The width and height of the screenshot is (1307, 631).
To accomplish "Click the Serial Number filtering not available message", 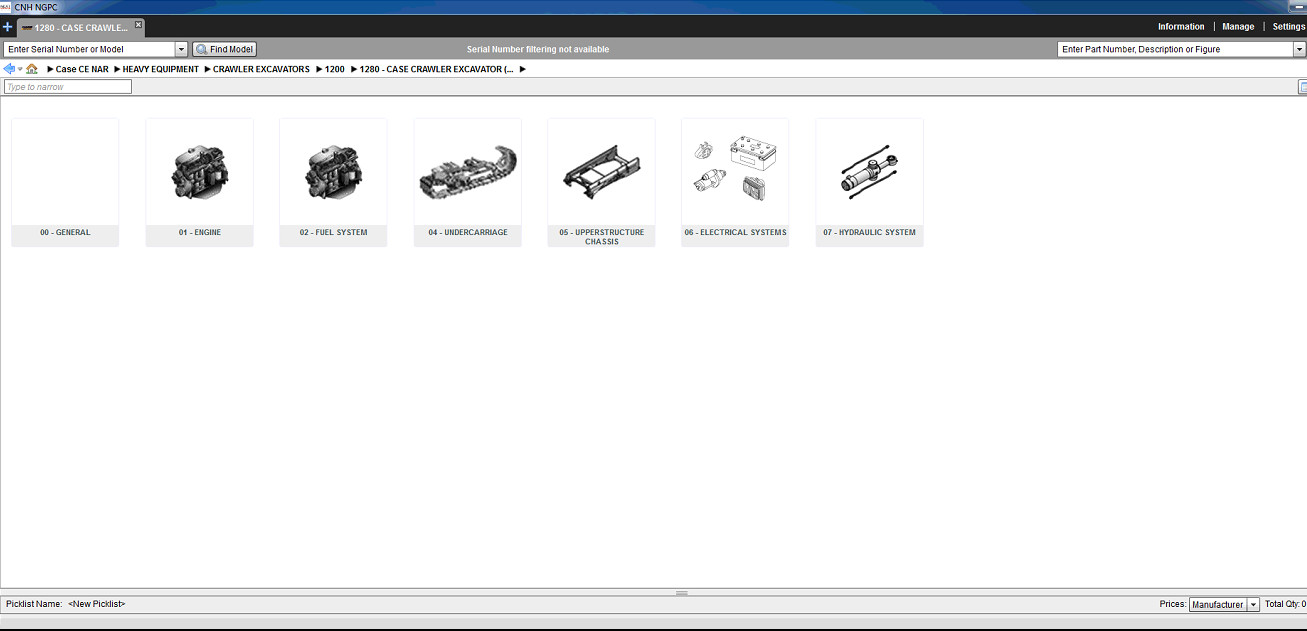I will click(x=538, y=49).
